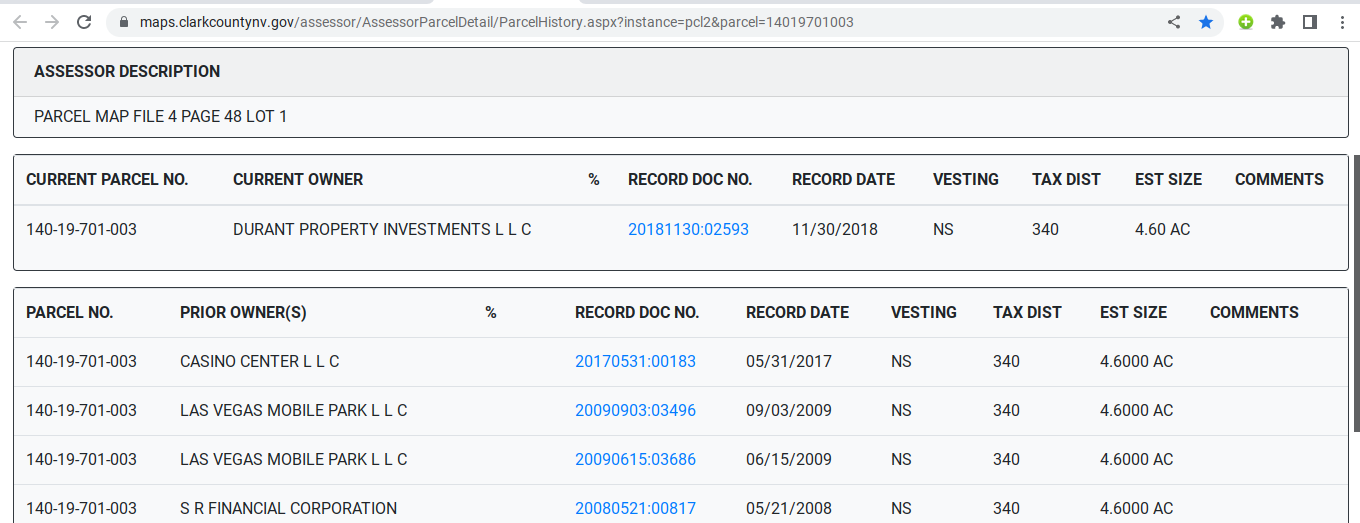
Task: Open record document 20080521:00817
Action: (635, 509)
